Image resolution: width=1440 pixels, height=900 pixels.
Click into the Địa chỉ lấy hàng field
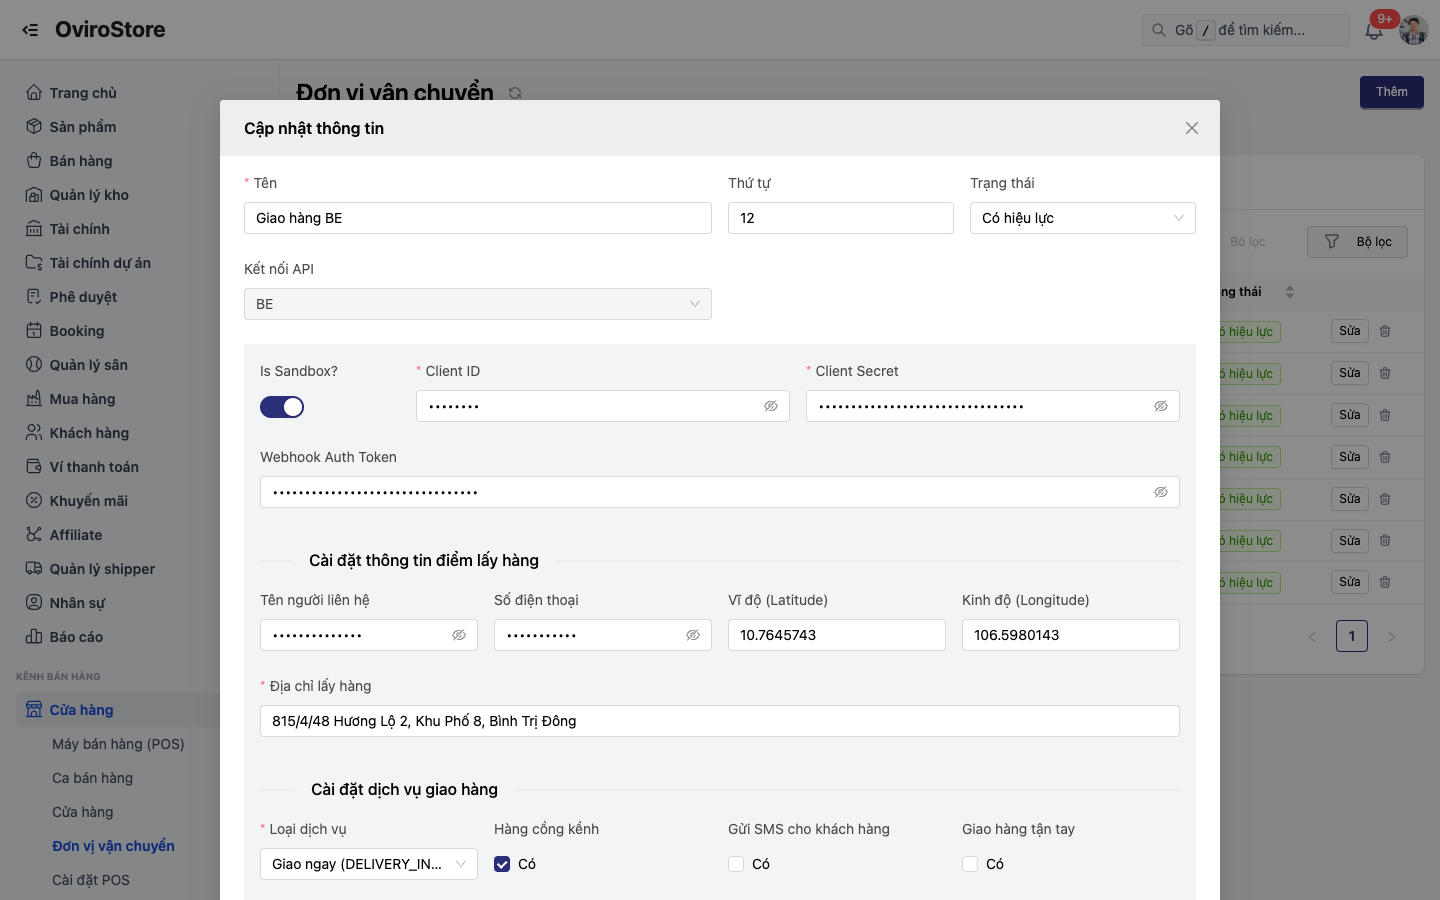(x=720, y=721)
